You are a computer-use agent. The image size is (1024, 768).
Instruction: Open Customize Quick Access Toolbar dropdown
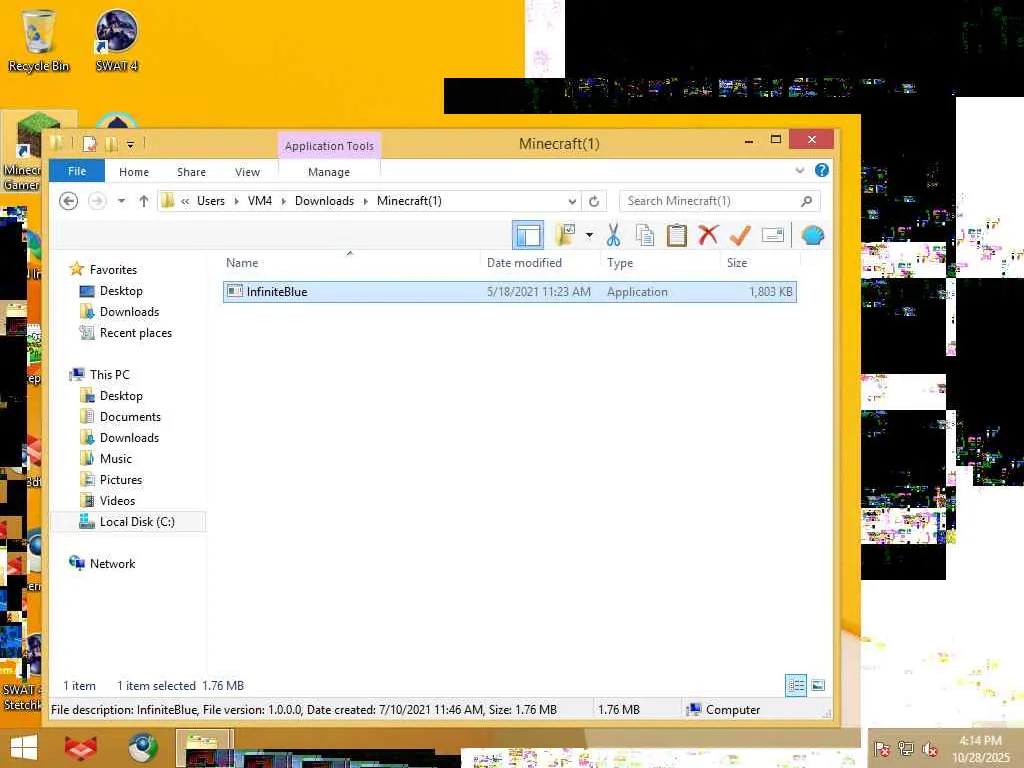131,144
